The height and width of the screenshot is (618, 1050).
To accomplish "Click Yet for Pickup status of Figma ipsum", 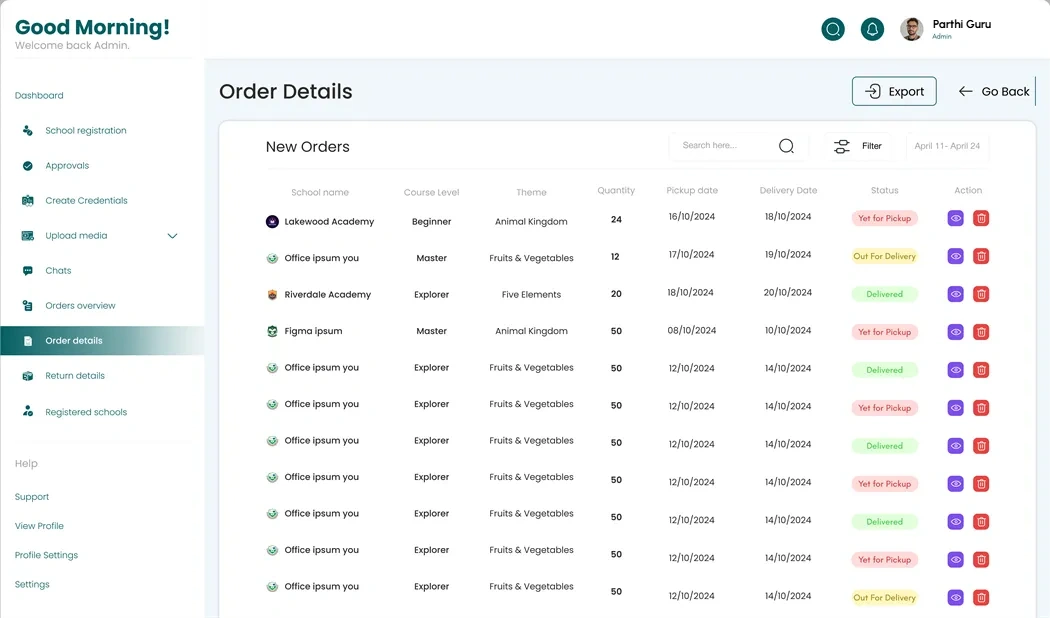I will coord(885,332).
